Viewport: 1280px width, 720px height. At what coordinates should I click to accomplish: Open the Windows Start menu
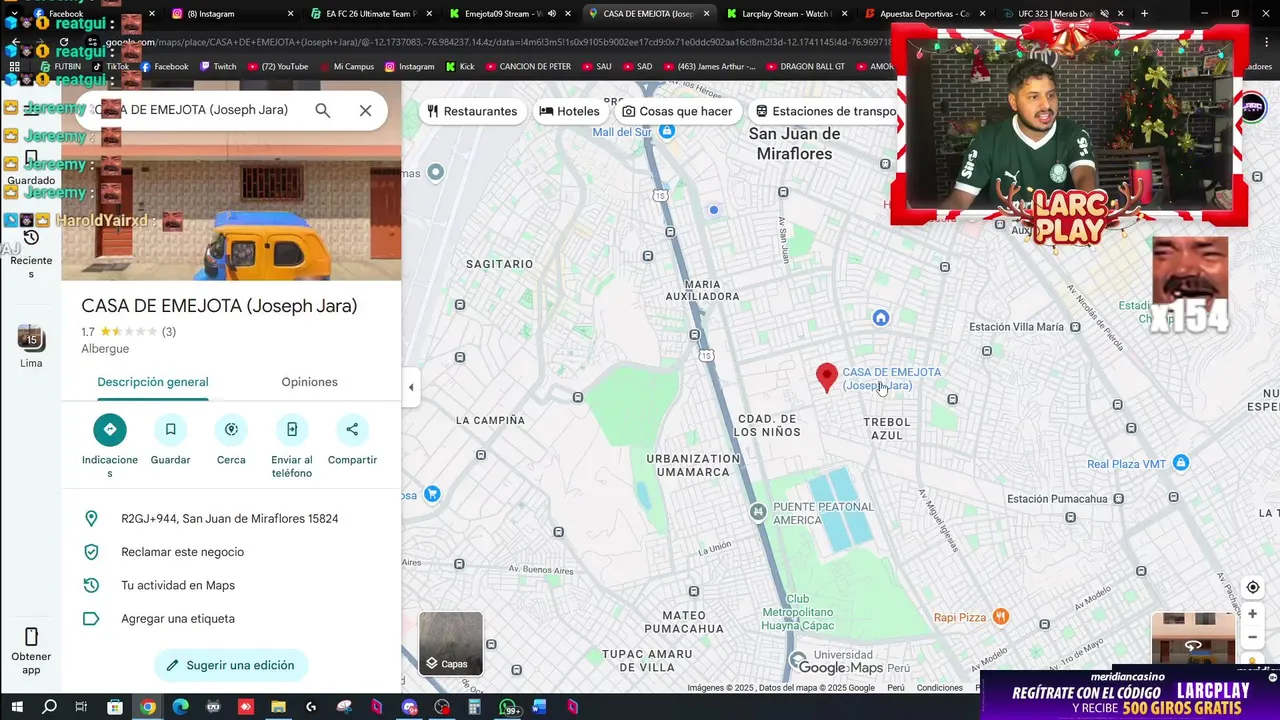17,707
